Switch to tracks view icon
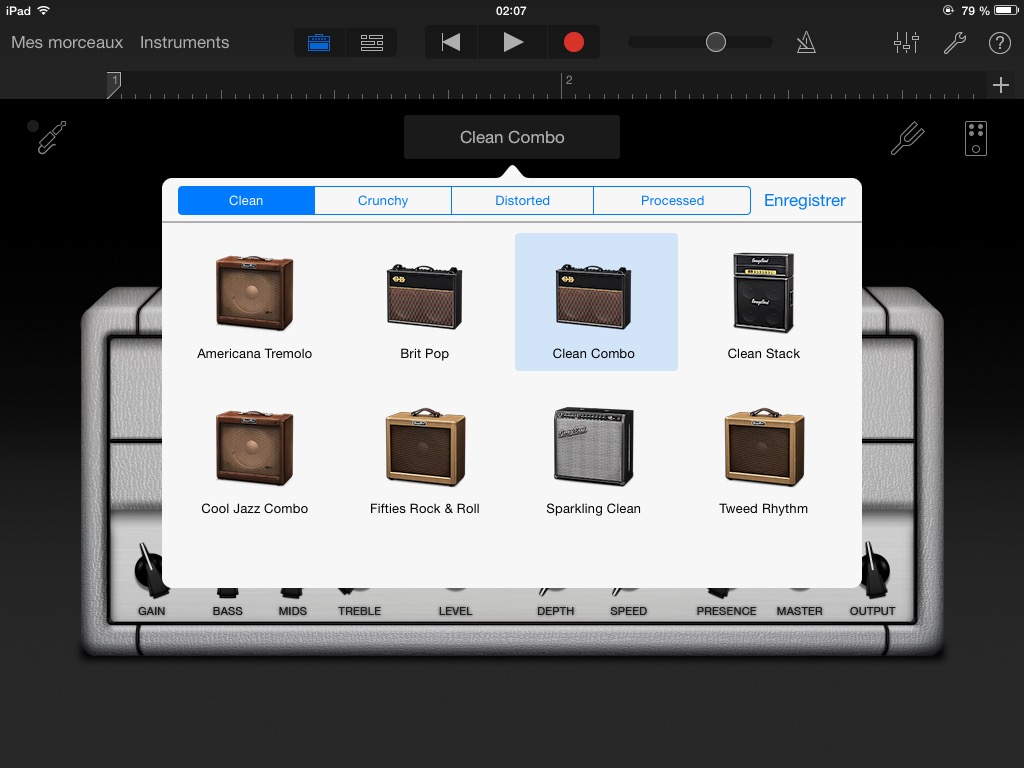The width and height of the screenshot is (1024, 768). 372,42
